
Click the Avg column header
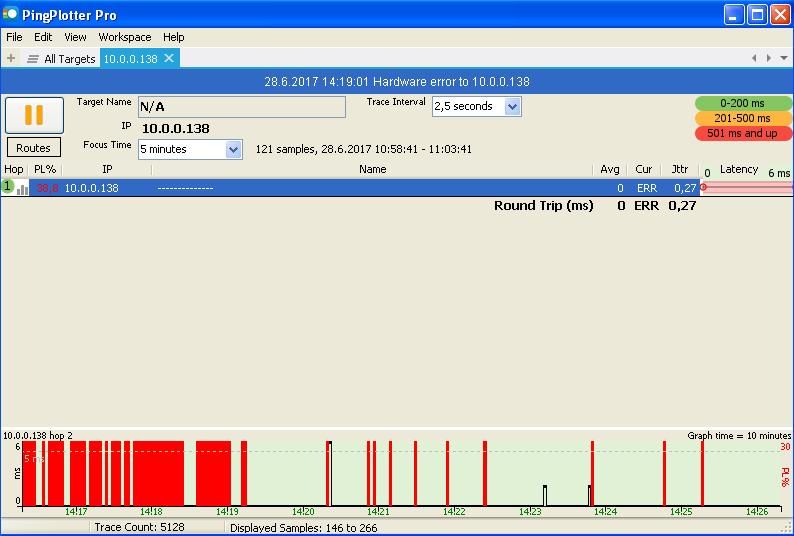tap(610, 169)
